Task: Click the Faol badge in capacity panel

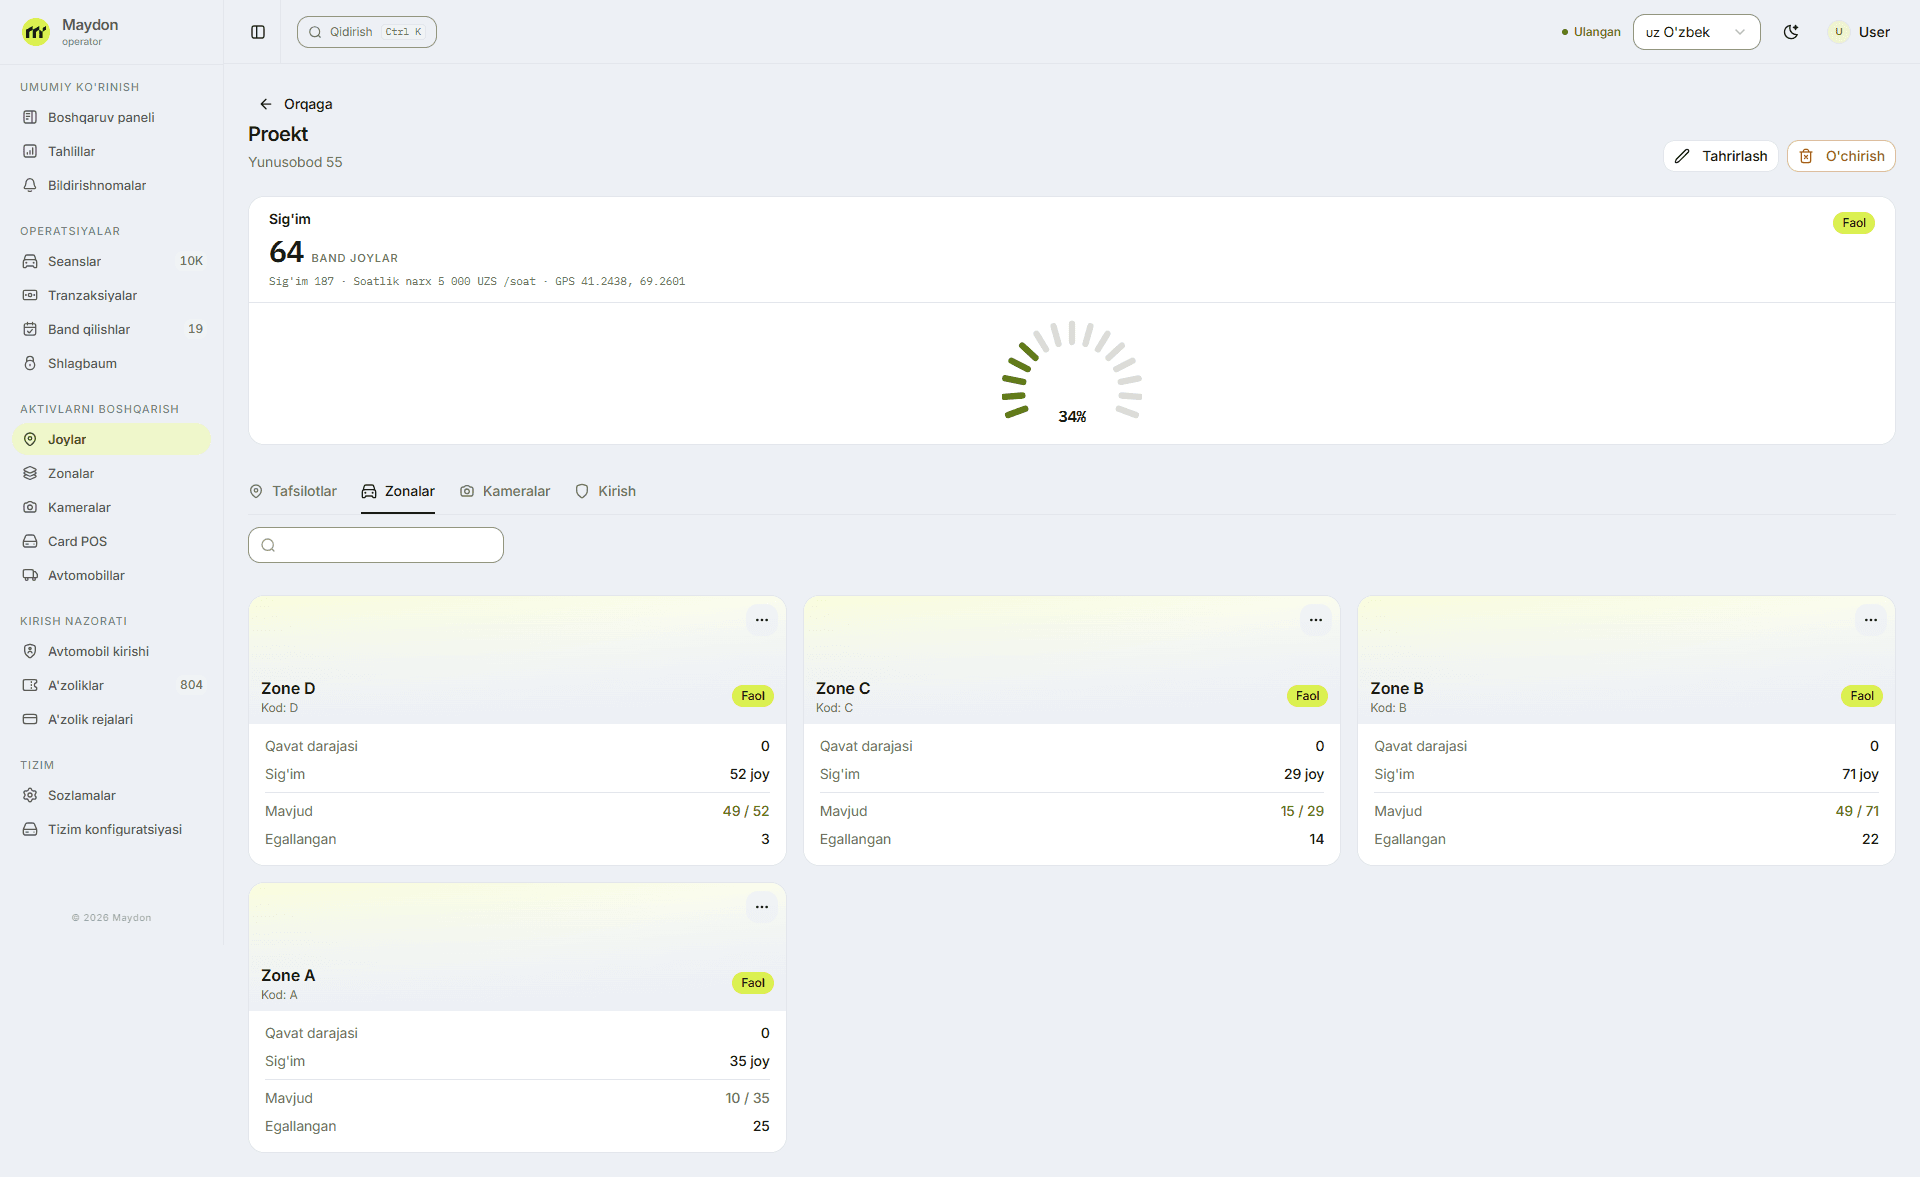Action: 1854,223
